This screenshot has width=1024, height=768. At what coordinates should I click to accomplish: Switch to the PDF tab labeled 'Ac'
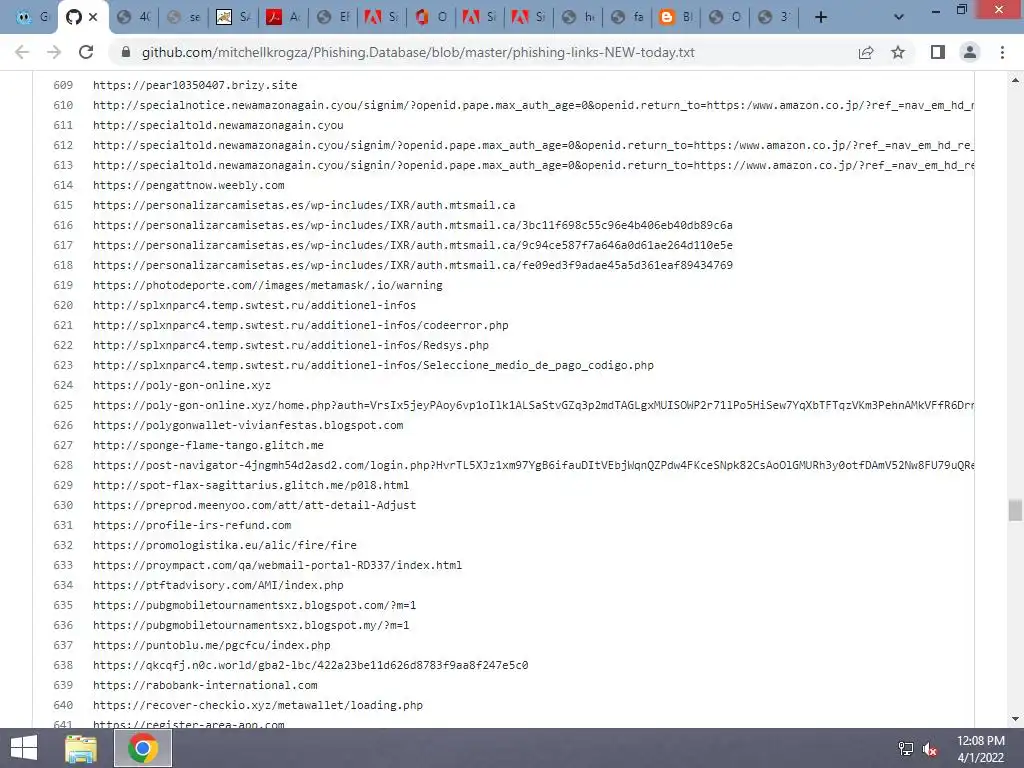(x=283, y=17)
